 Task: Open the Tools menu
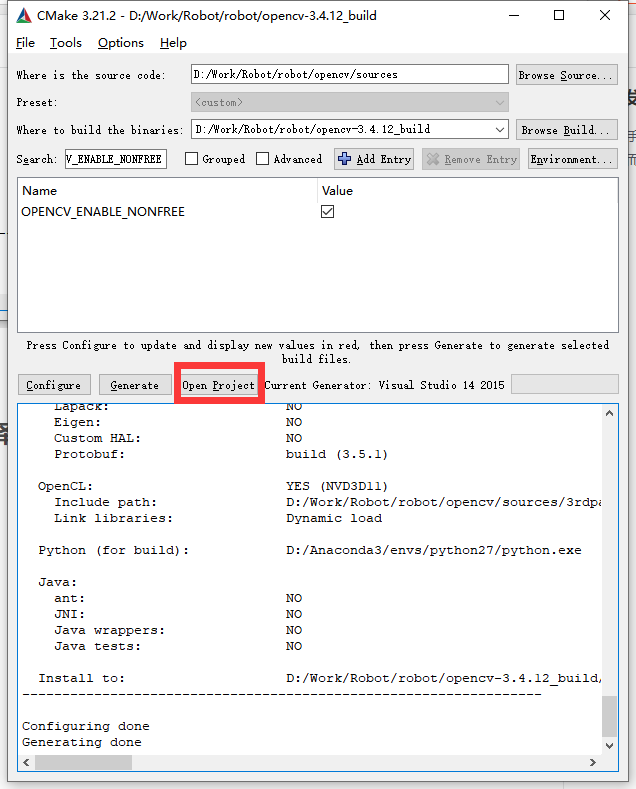(x=66, y=43)
